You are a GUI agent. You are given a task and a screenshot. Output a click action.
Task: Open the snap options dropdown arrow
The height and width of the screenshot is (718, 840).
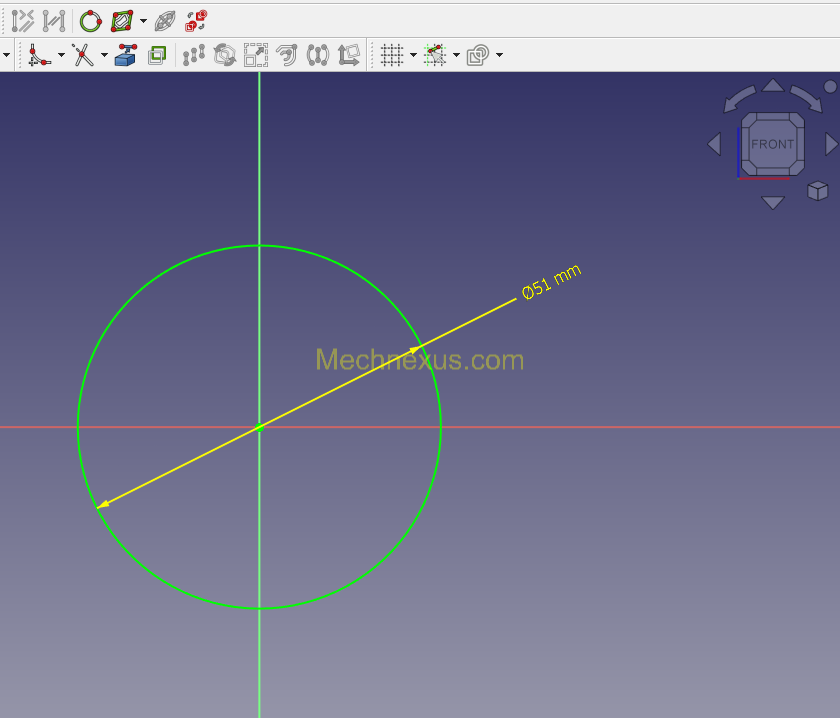tap(456, 55)
